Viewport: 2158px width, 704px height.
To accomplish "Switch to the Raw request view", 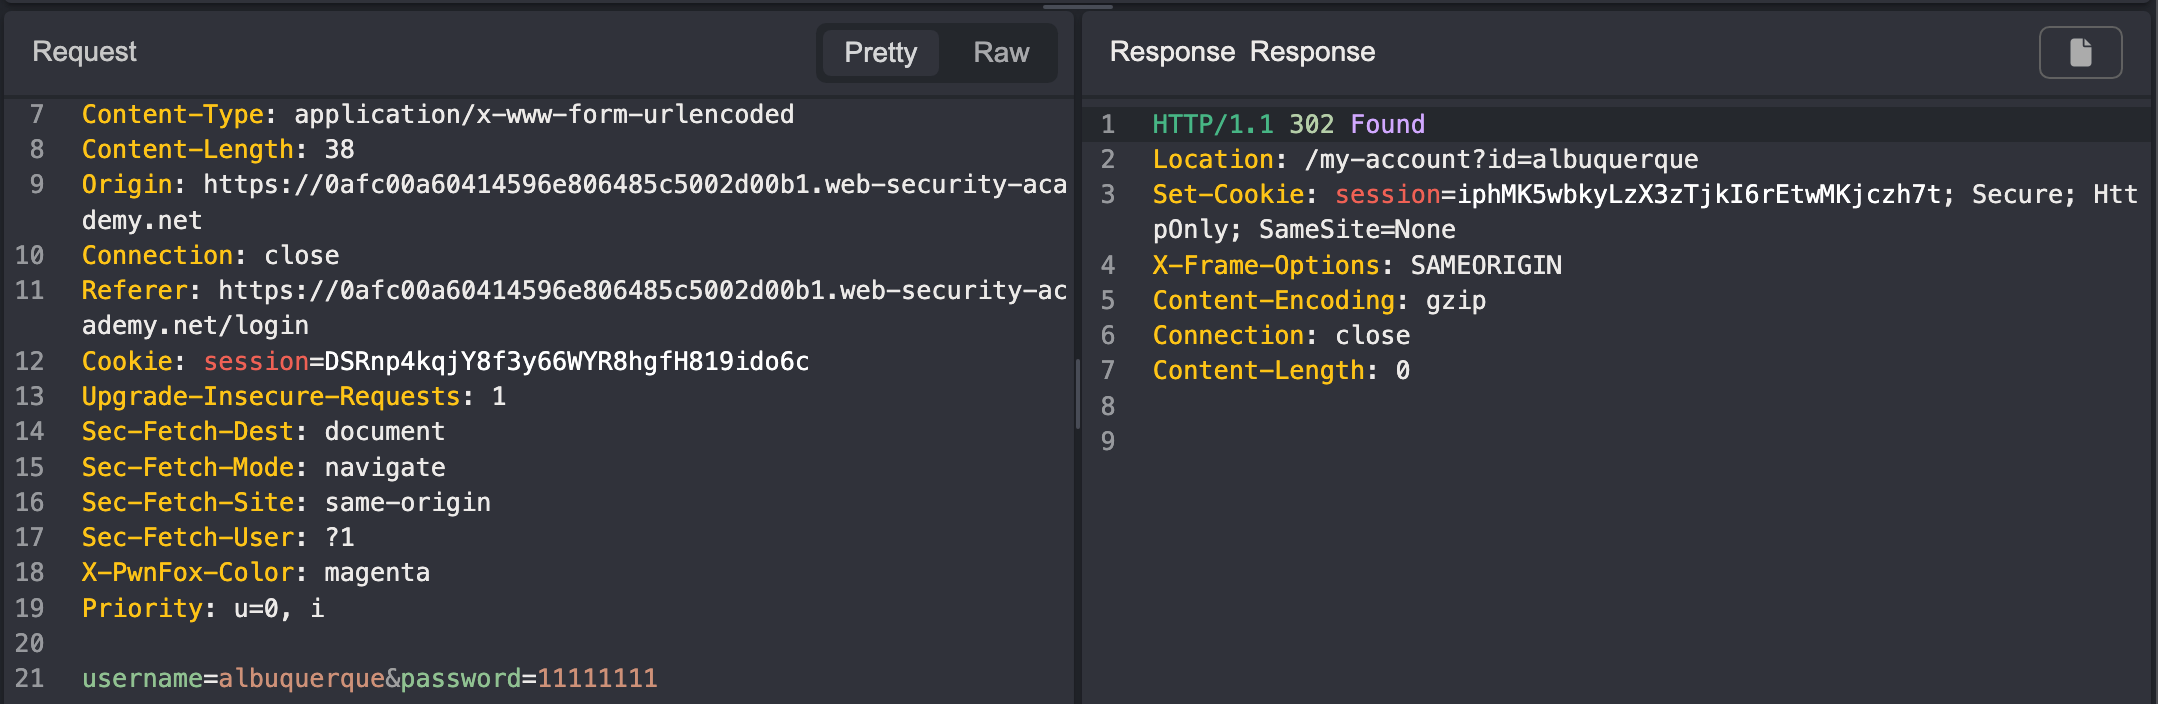I will click(1000, 52).
